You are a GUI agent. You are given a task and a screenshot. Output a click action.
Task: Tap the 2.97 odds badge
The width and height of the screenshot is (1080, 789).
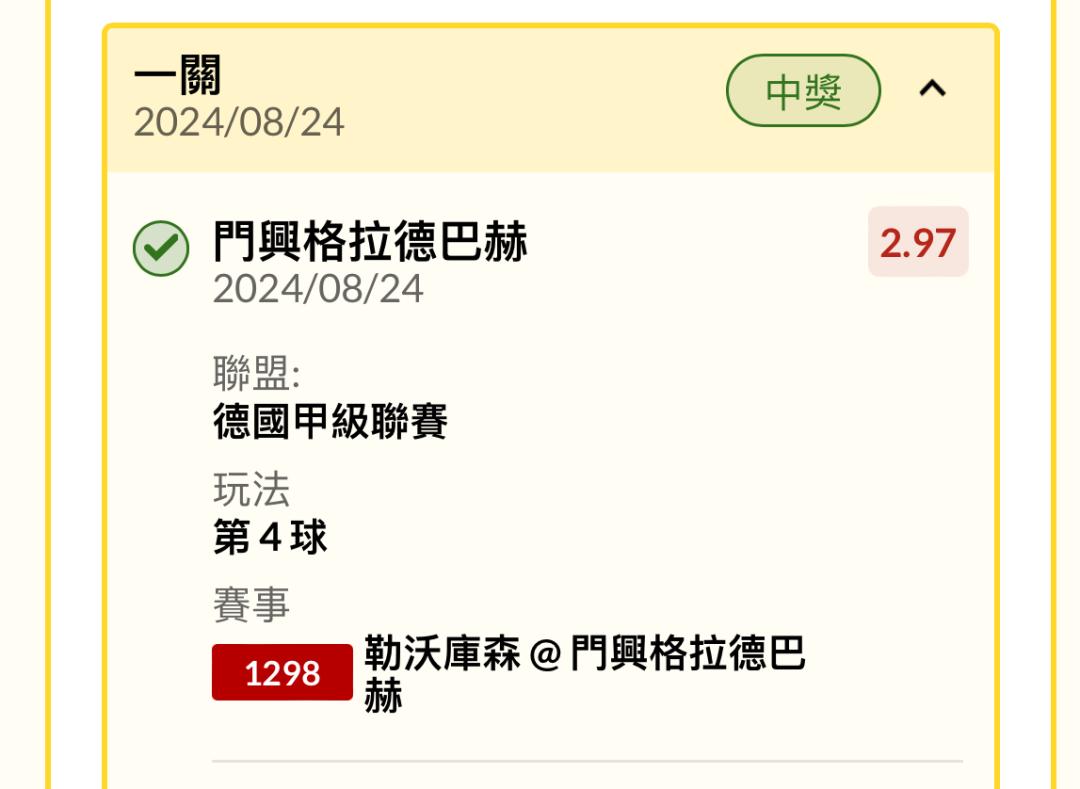pos(917,243)
